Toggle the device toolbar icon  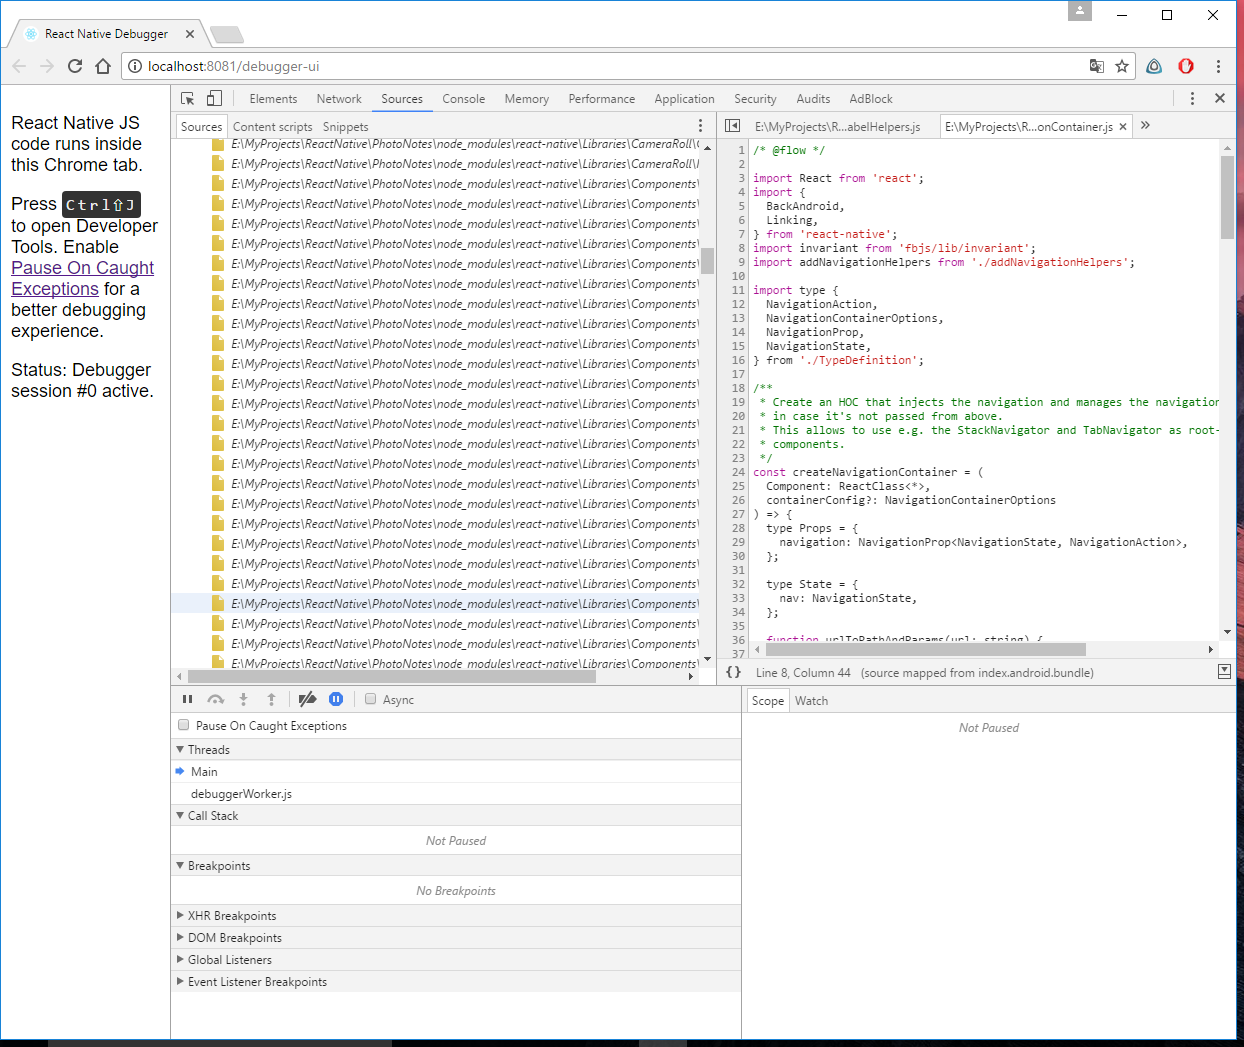point(214,99)
